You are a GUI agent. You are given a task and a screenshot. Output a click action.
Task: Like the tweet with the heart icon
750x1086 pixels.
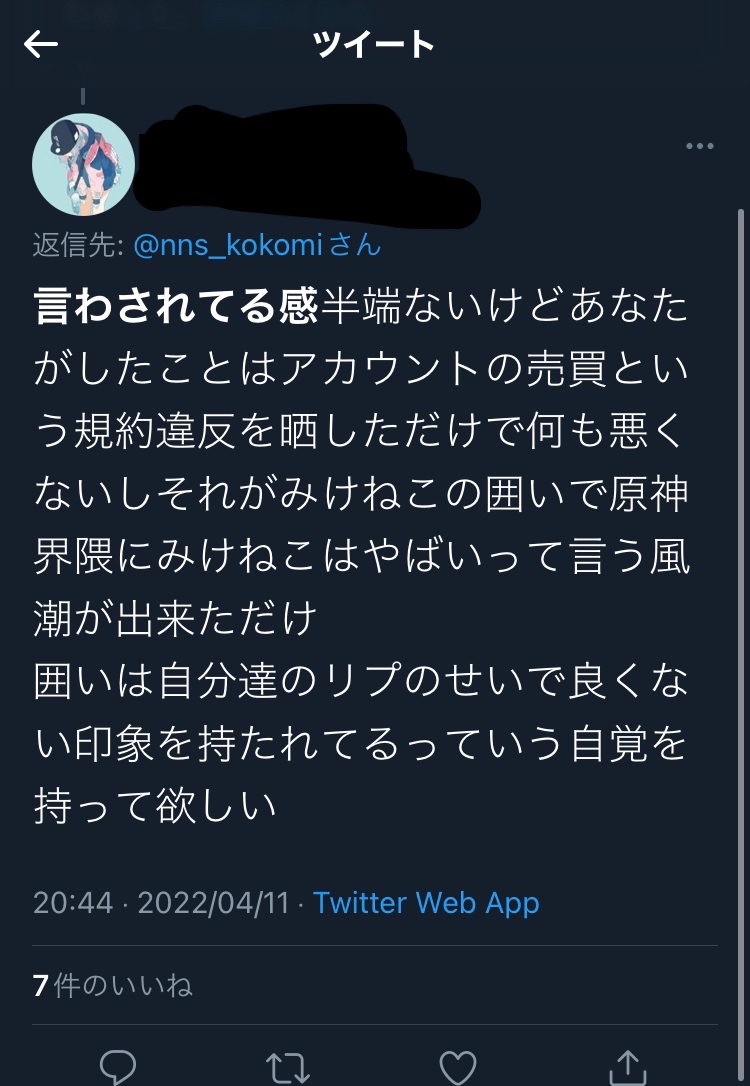tap(458, 1066)
